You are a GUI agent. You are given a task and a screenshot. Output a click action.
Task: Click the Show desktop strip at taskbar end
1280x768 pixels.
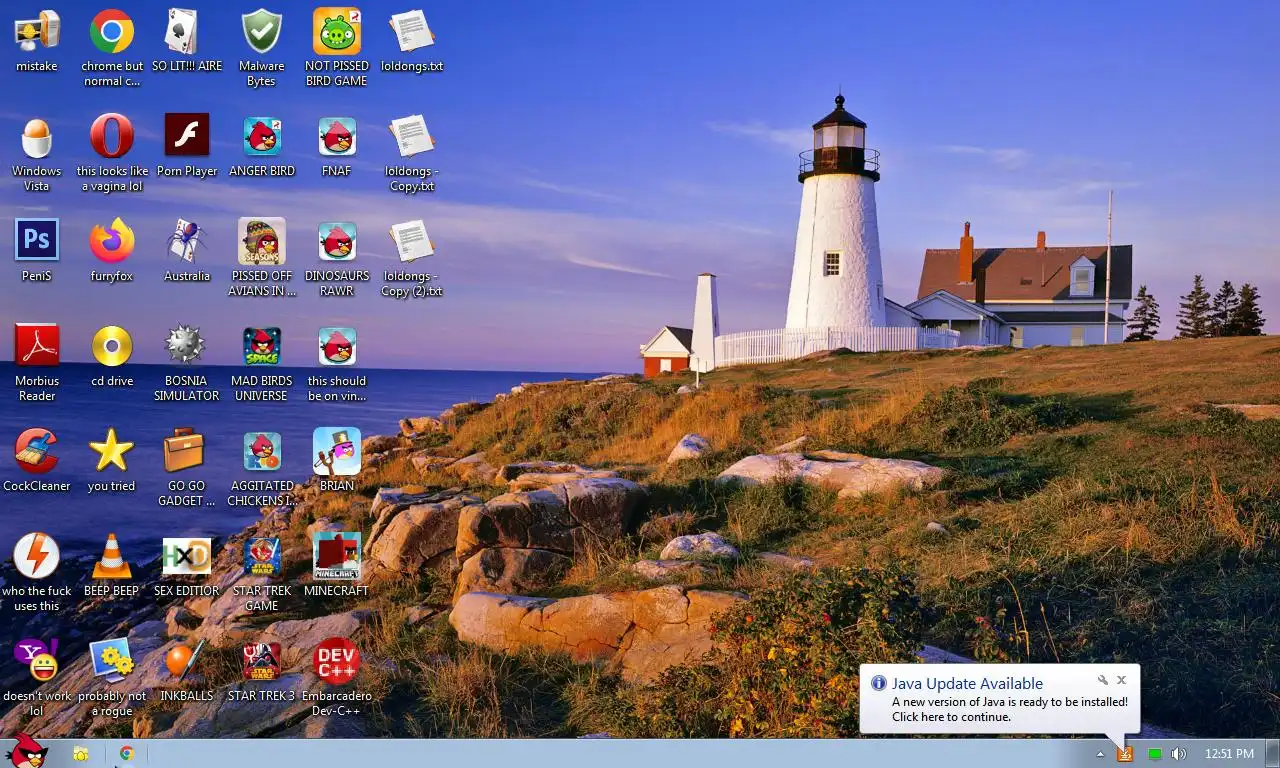pyautogui.click(x=1272, y=754)
